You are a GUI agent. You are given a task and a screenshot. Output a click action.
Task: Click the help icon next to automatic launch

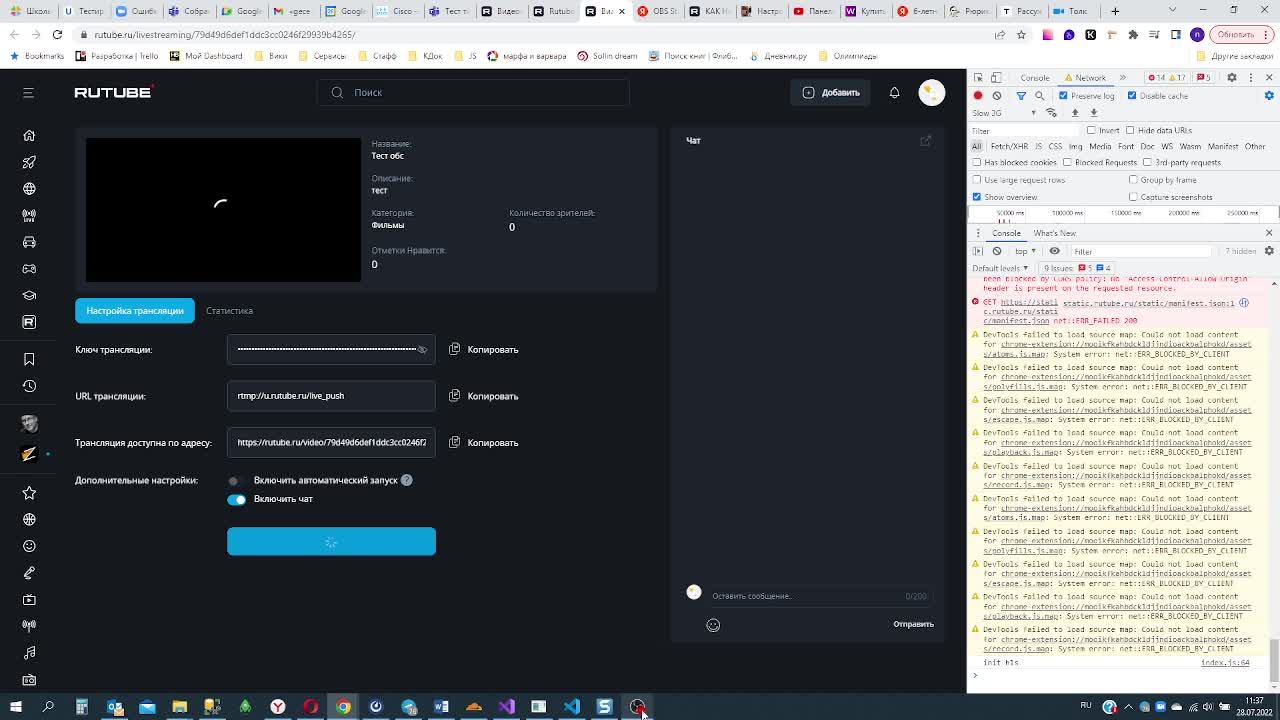407,480
